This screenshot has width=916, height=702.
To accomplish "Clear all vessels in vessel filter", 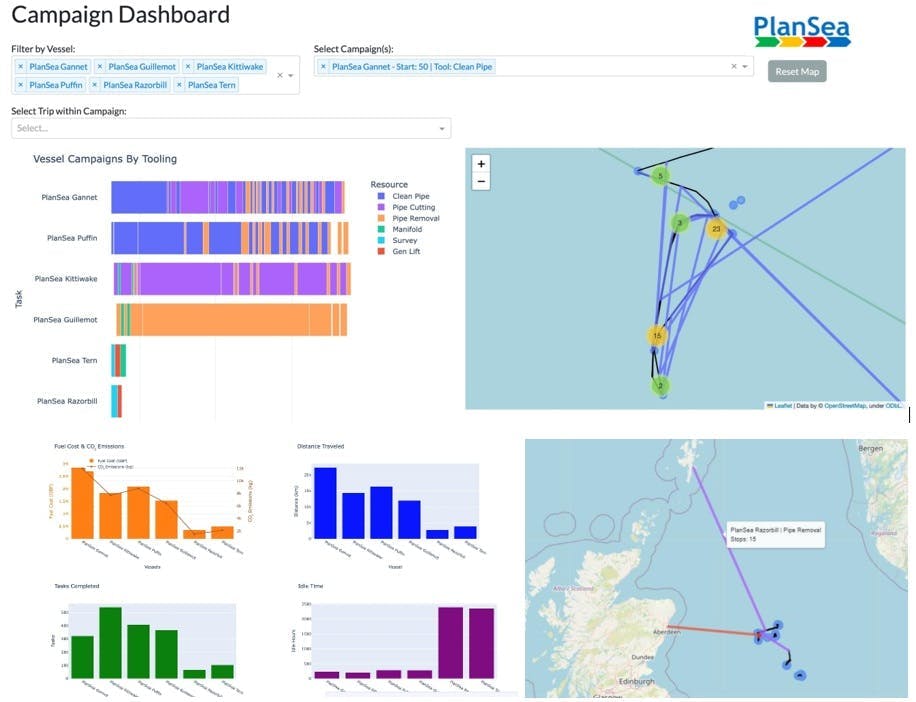I will (279, 76).
